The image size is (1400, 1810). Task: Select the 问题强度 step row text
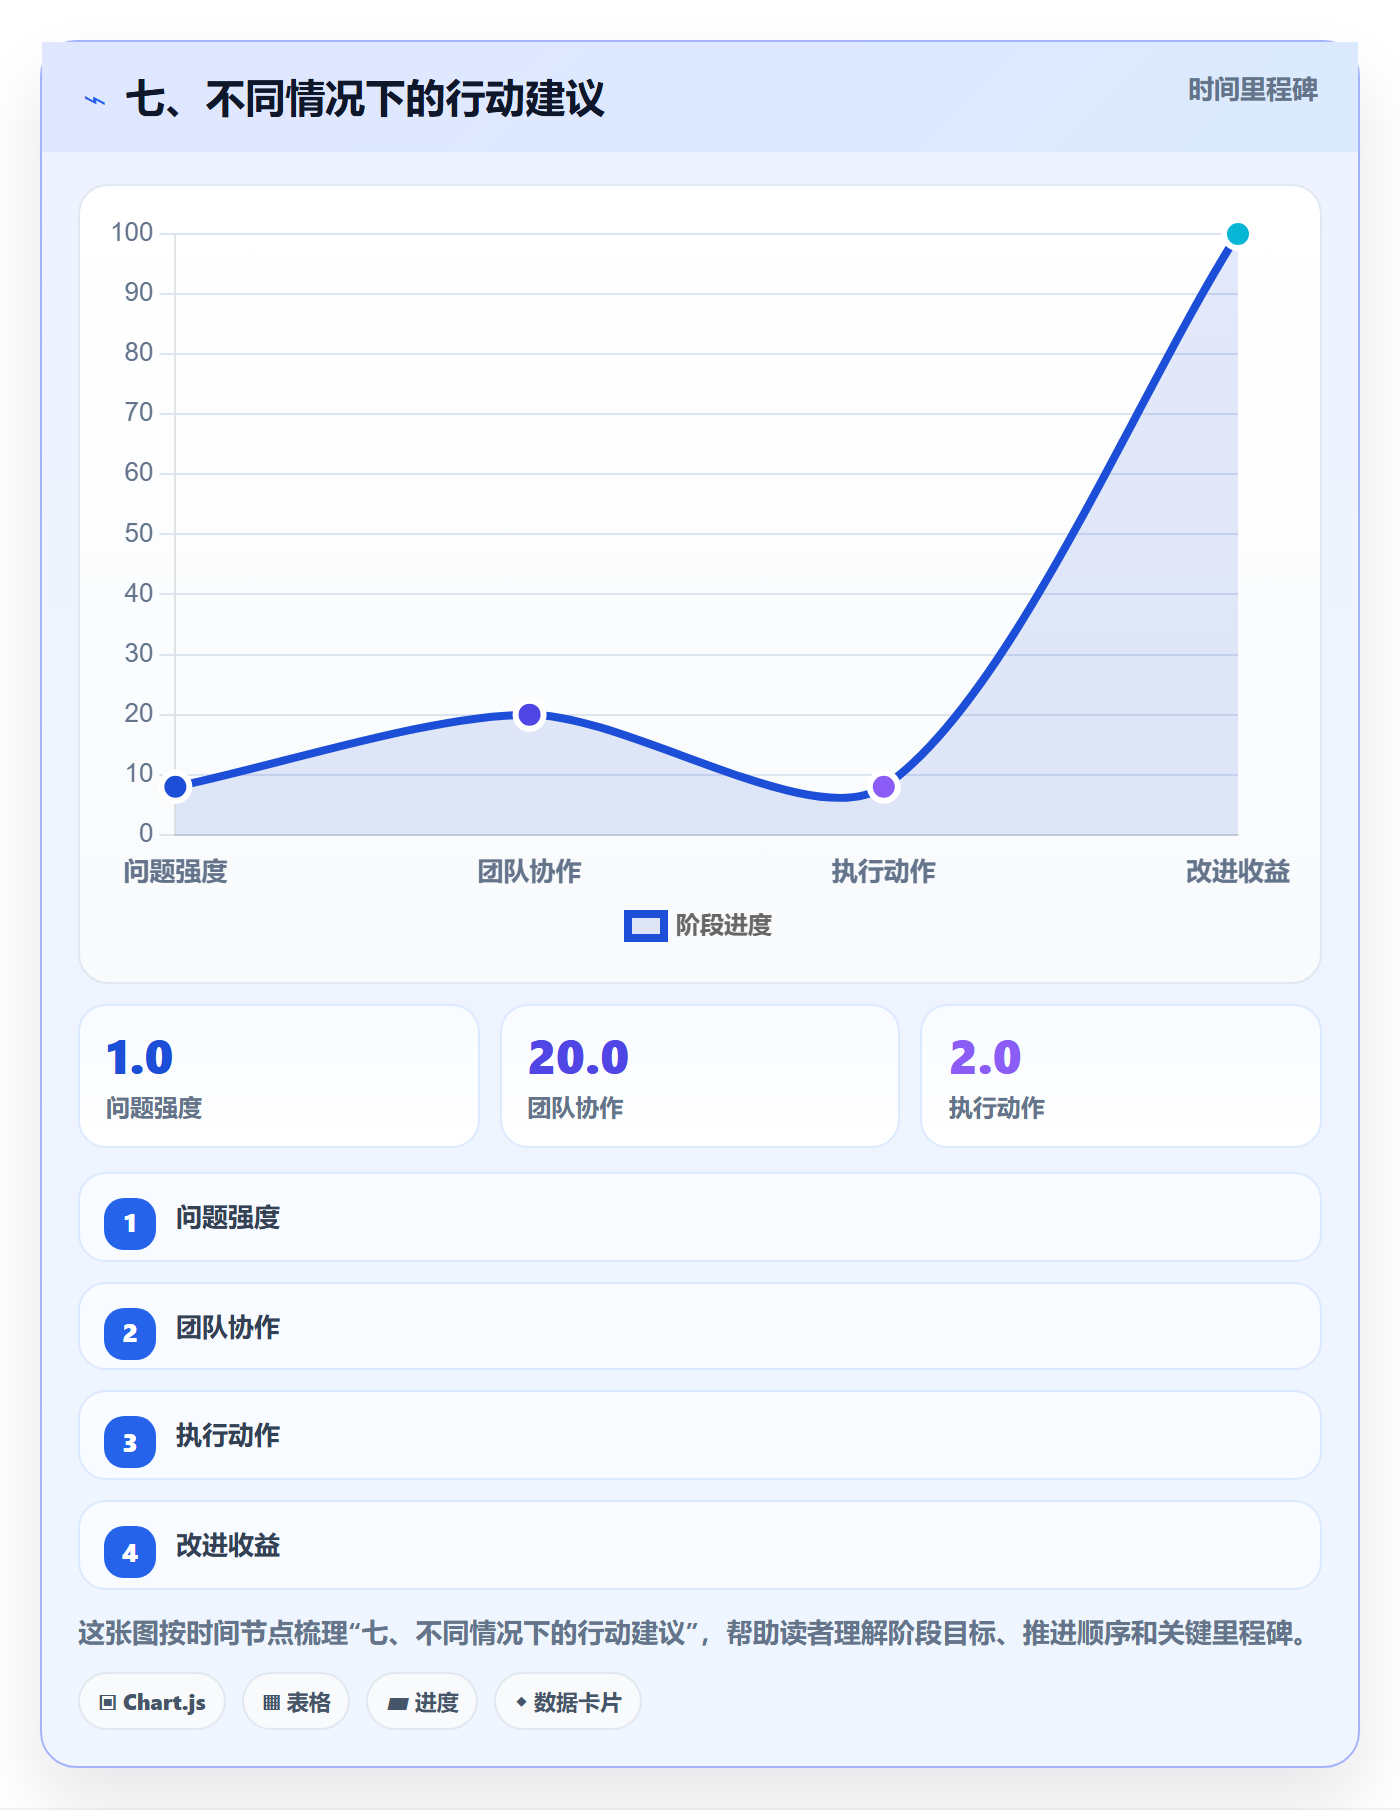[228, 1218]
